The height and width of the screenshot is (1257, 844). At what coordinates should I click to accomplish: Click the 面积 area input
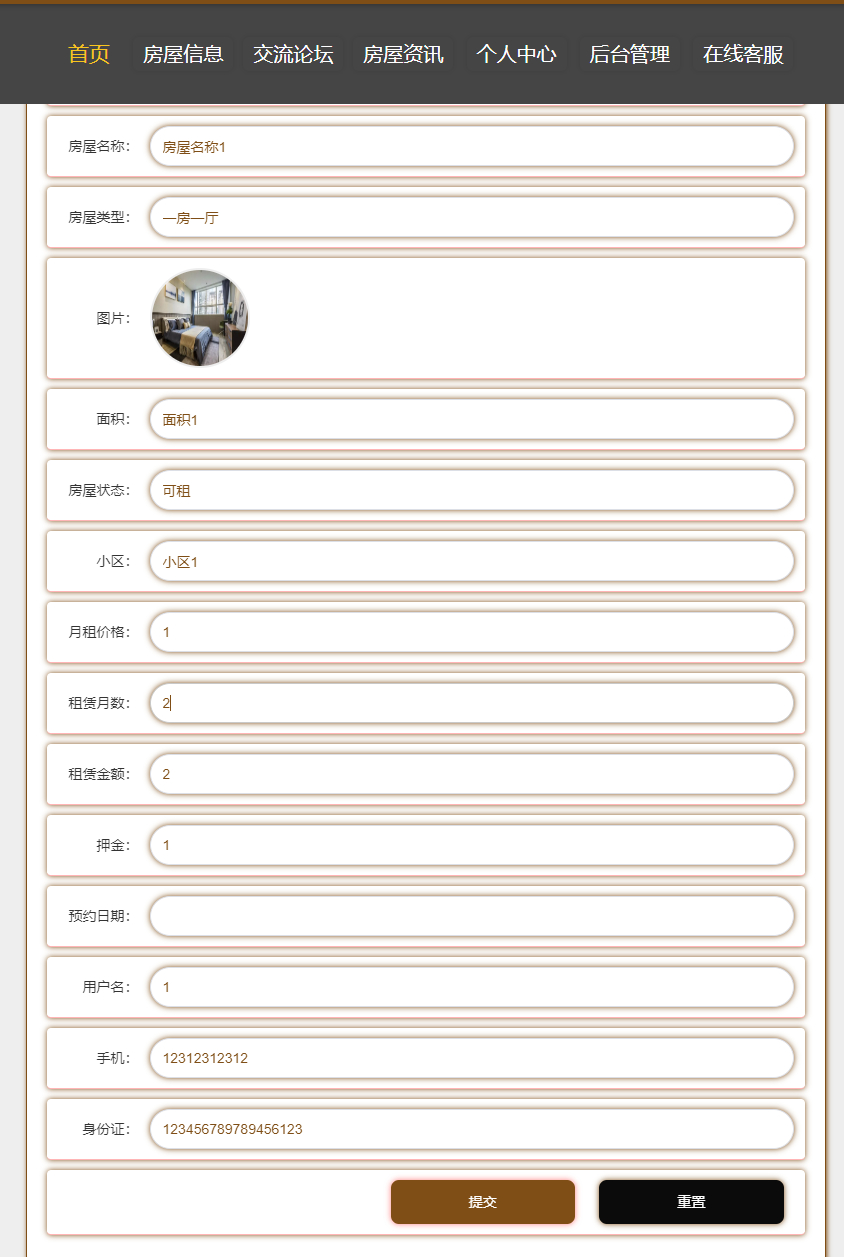coord(470,419)
